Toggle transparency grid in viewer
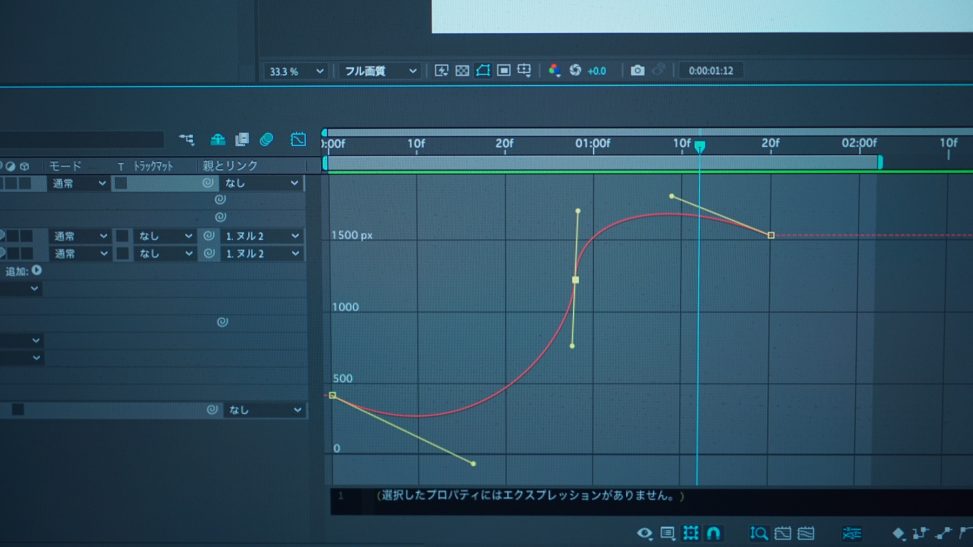The image size is (973, 547). (462, 71)
